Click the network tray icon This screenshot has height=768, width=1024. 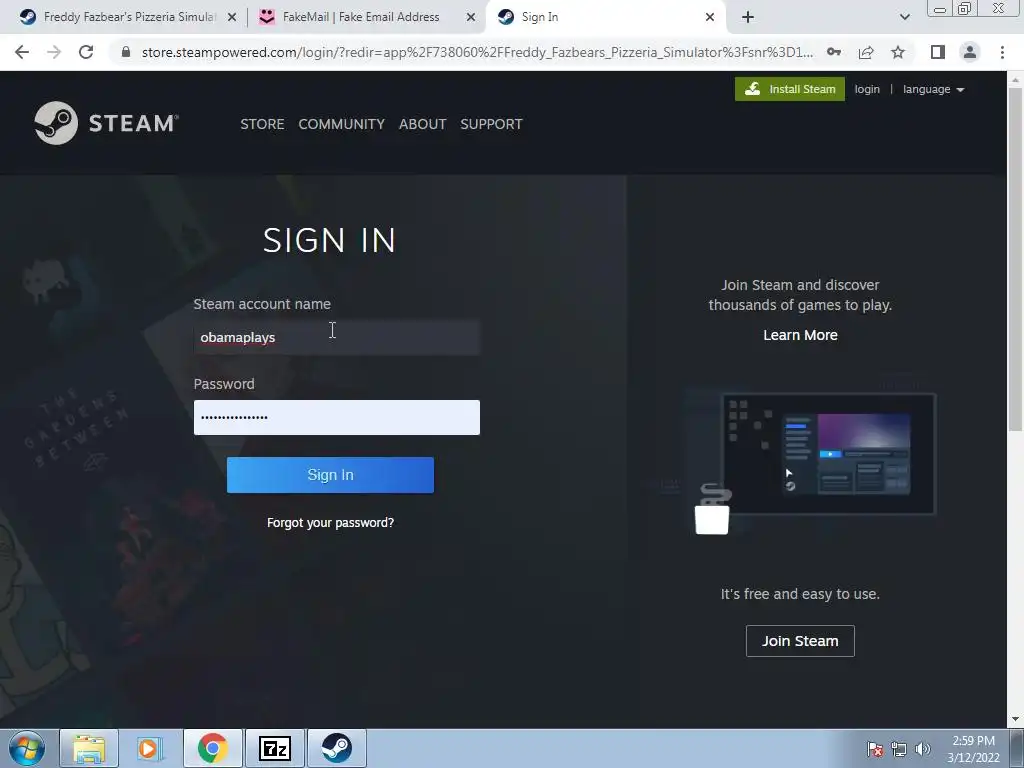[x=899, y=749]
